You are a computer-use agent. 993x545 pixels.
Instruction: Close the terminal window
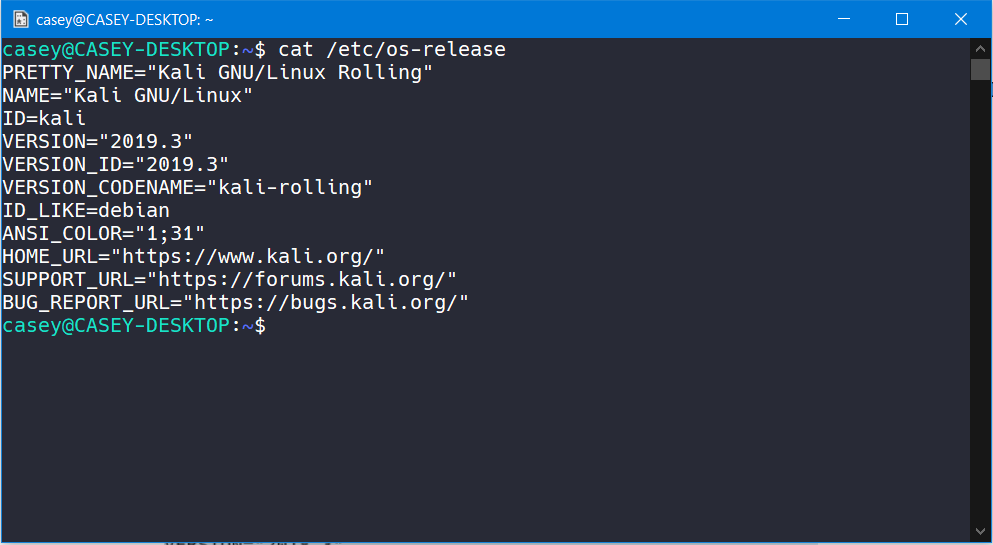[x=960, y=19]
